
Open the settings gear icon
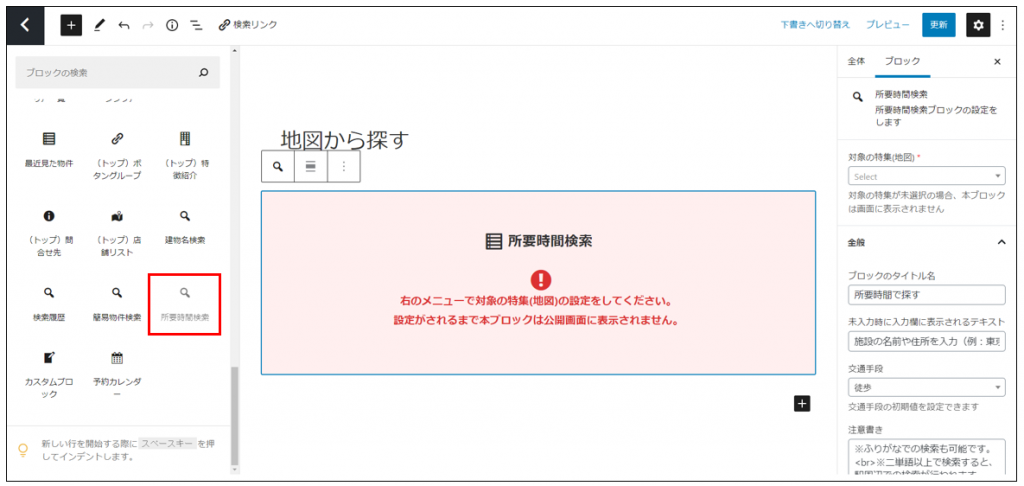click(977, 25)
